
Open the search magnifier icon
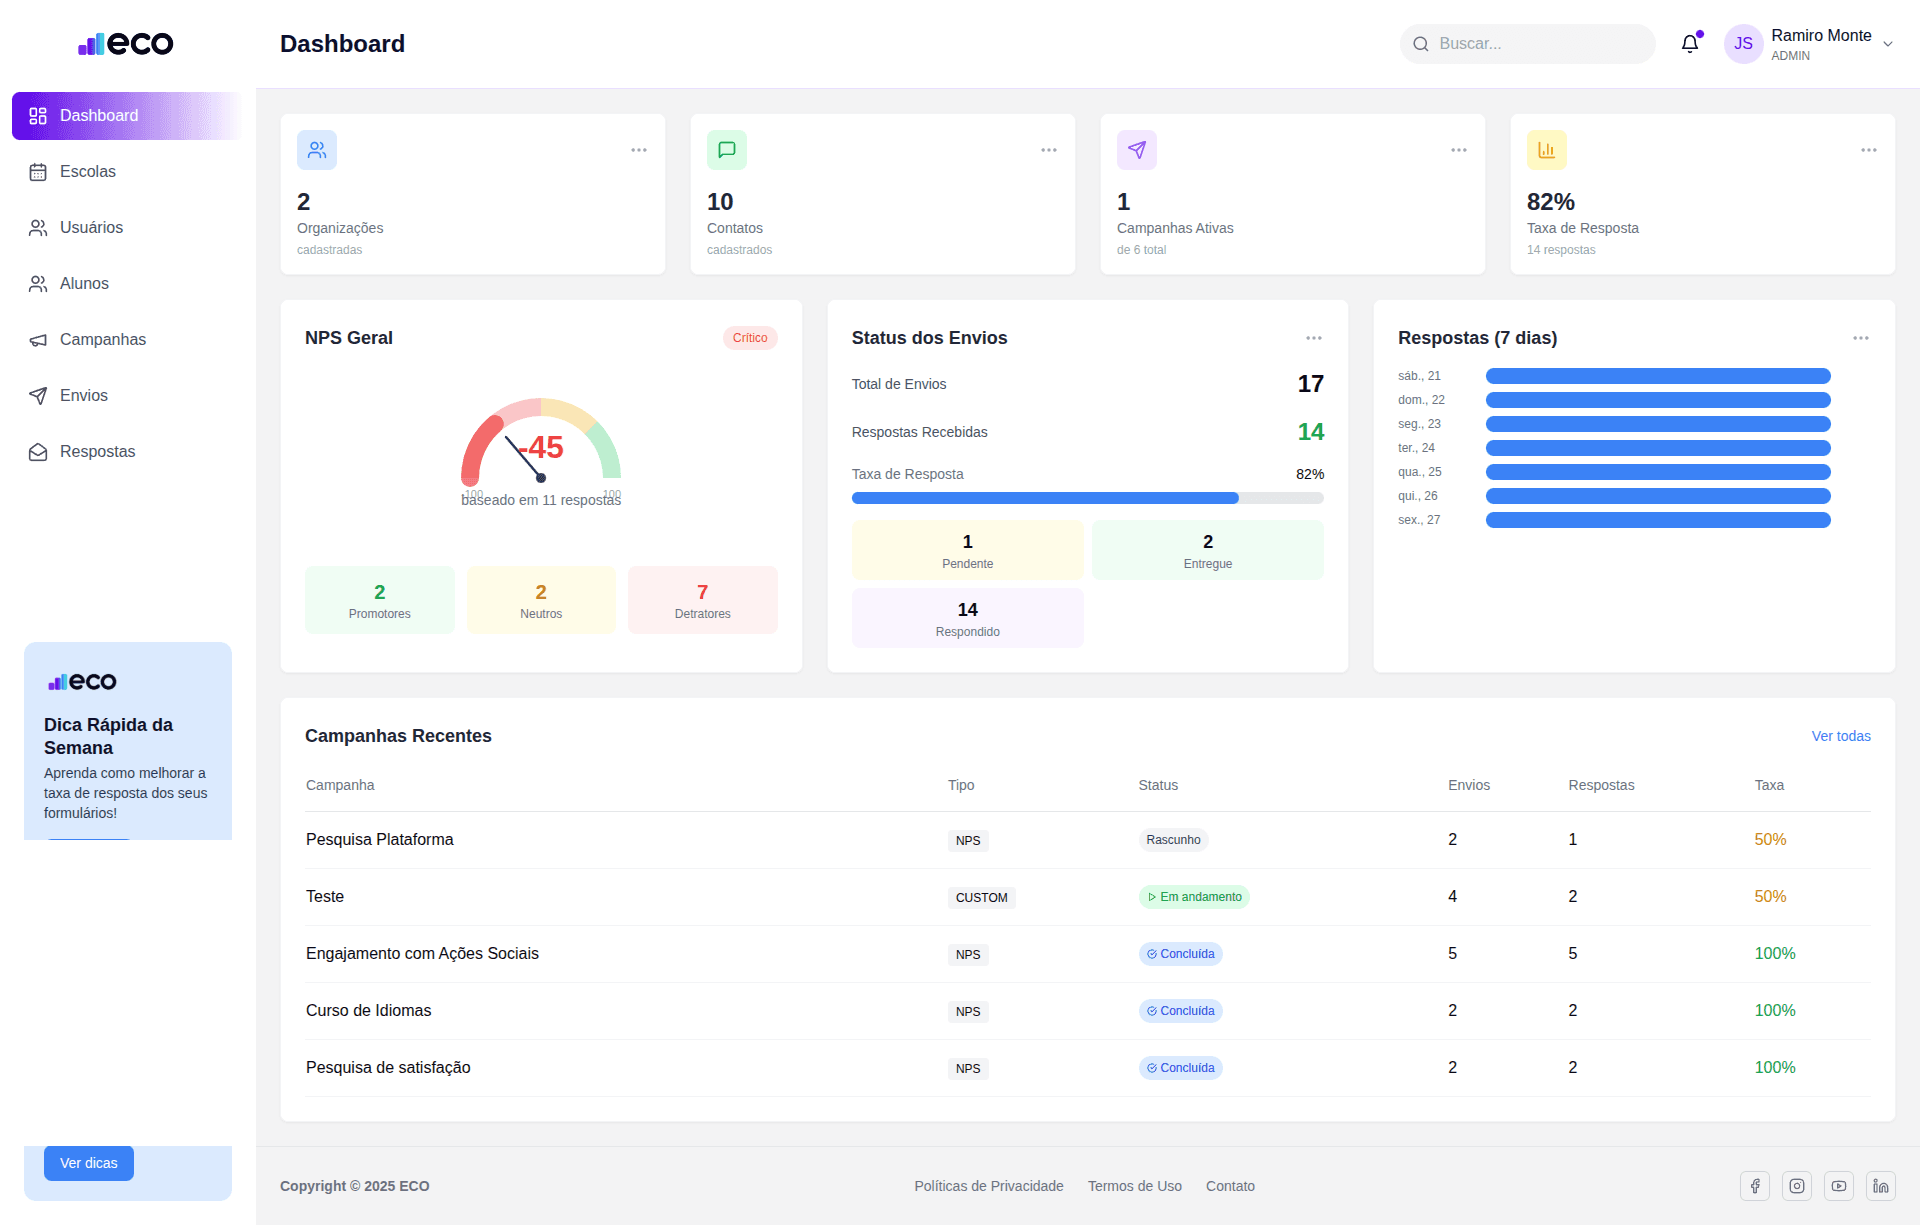click(1421, 44)
